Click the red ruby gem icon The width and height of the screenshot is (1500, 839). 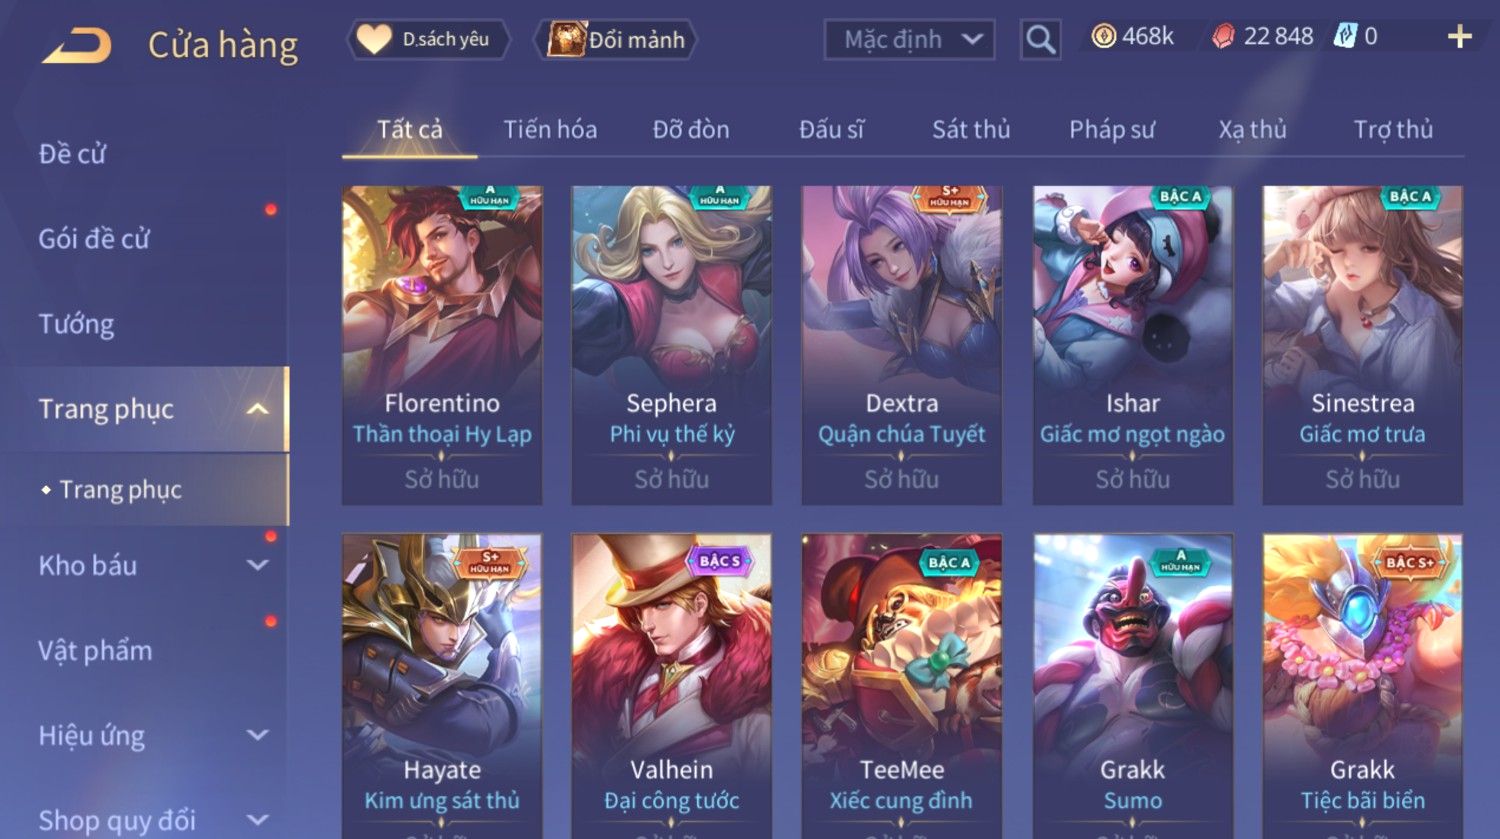pyautogui.click(x=1223, y=37)
